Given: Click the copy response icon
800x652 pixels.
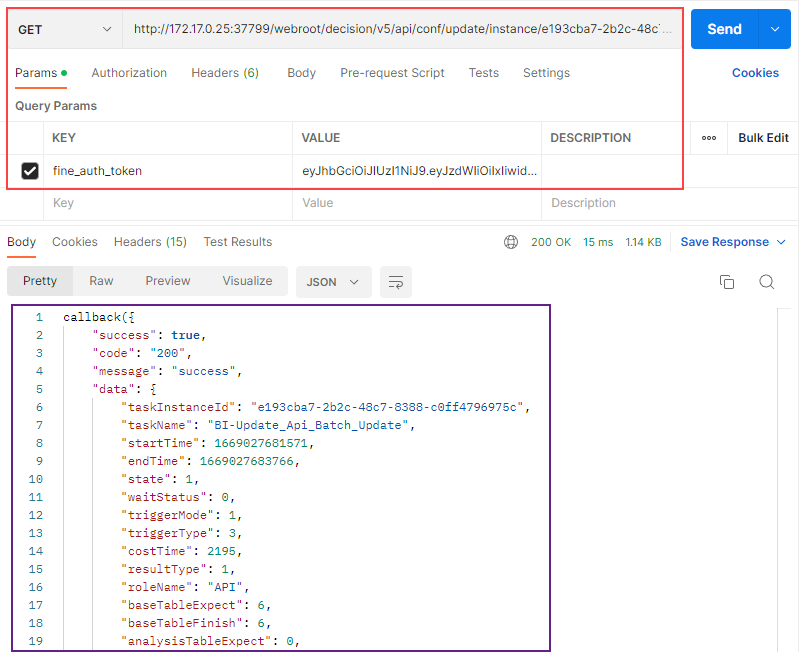Looking at the screenshot, I should point(727,282).
